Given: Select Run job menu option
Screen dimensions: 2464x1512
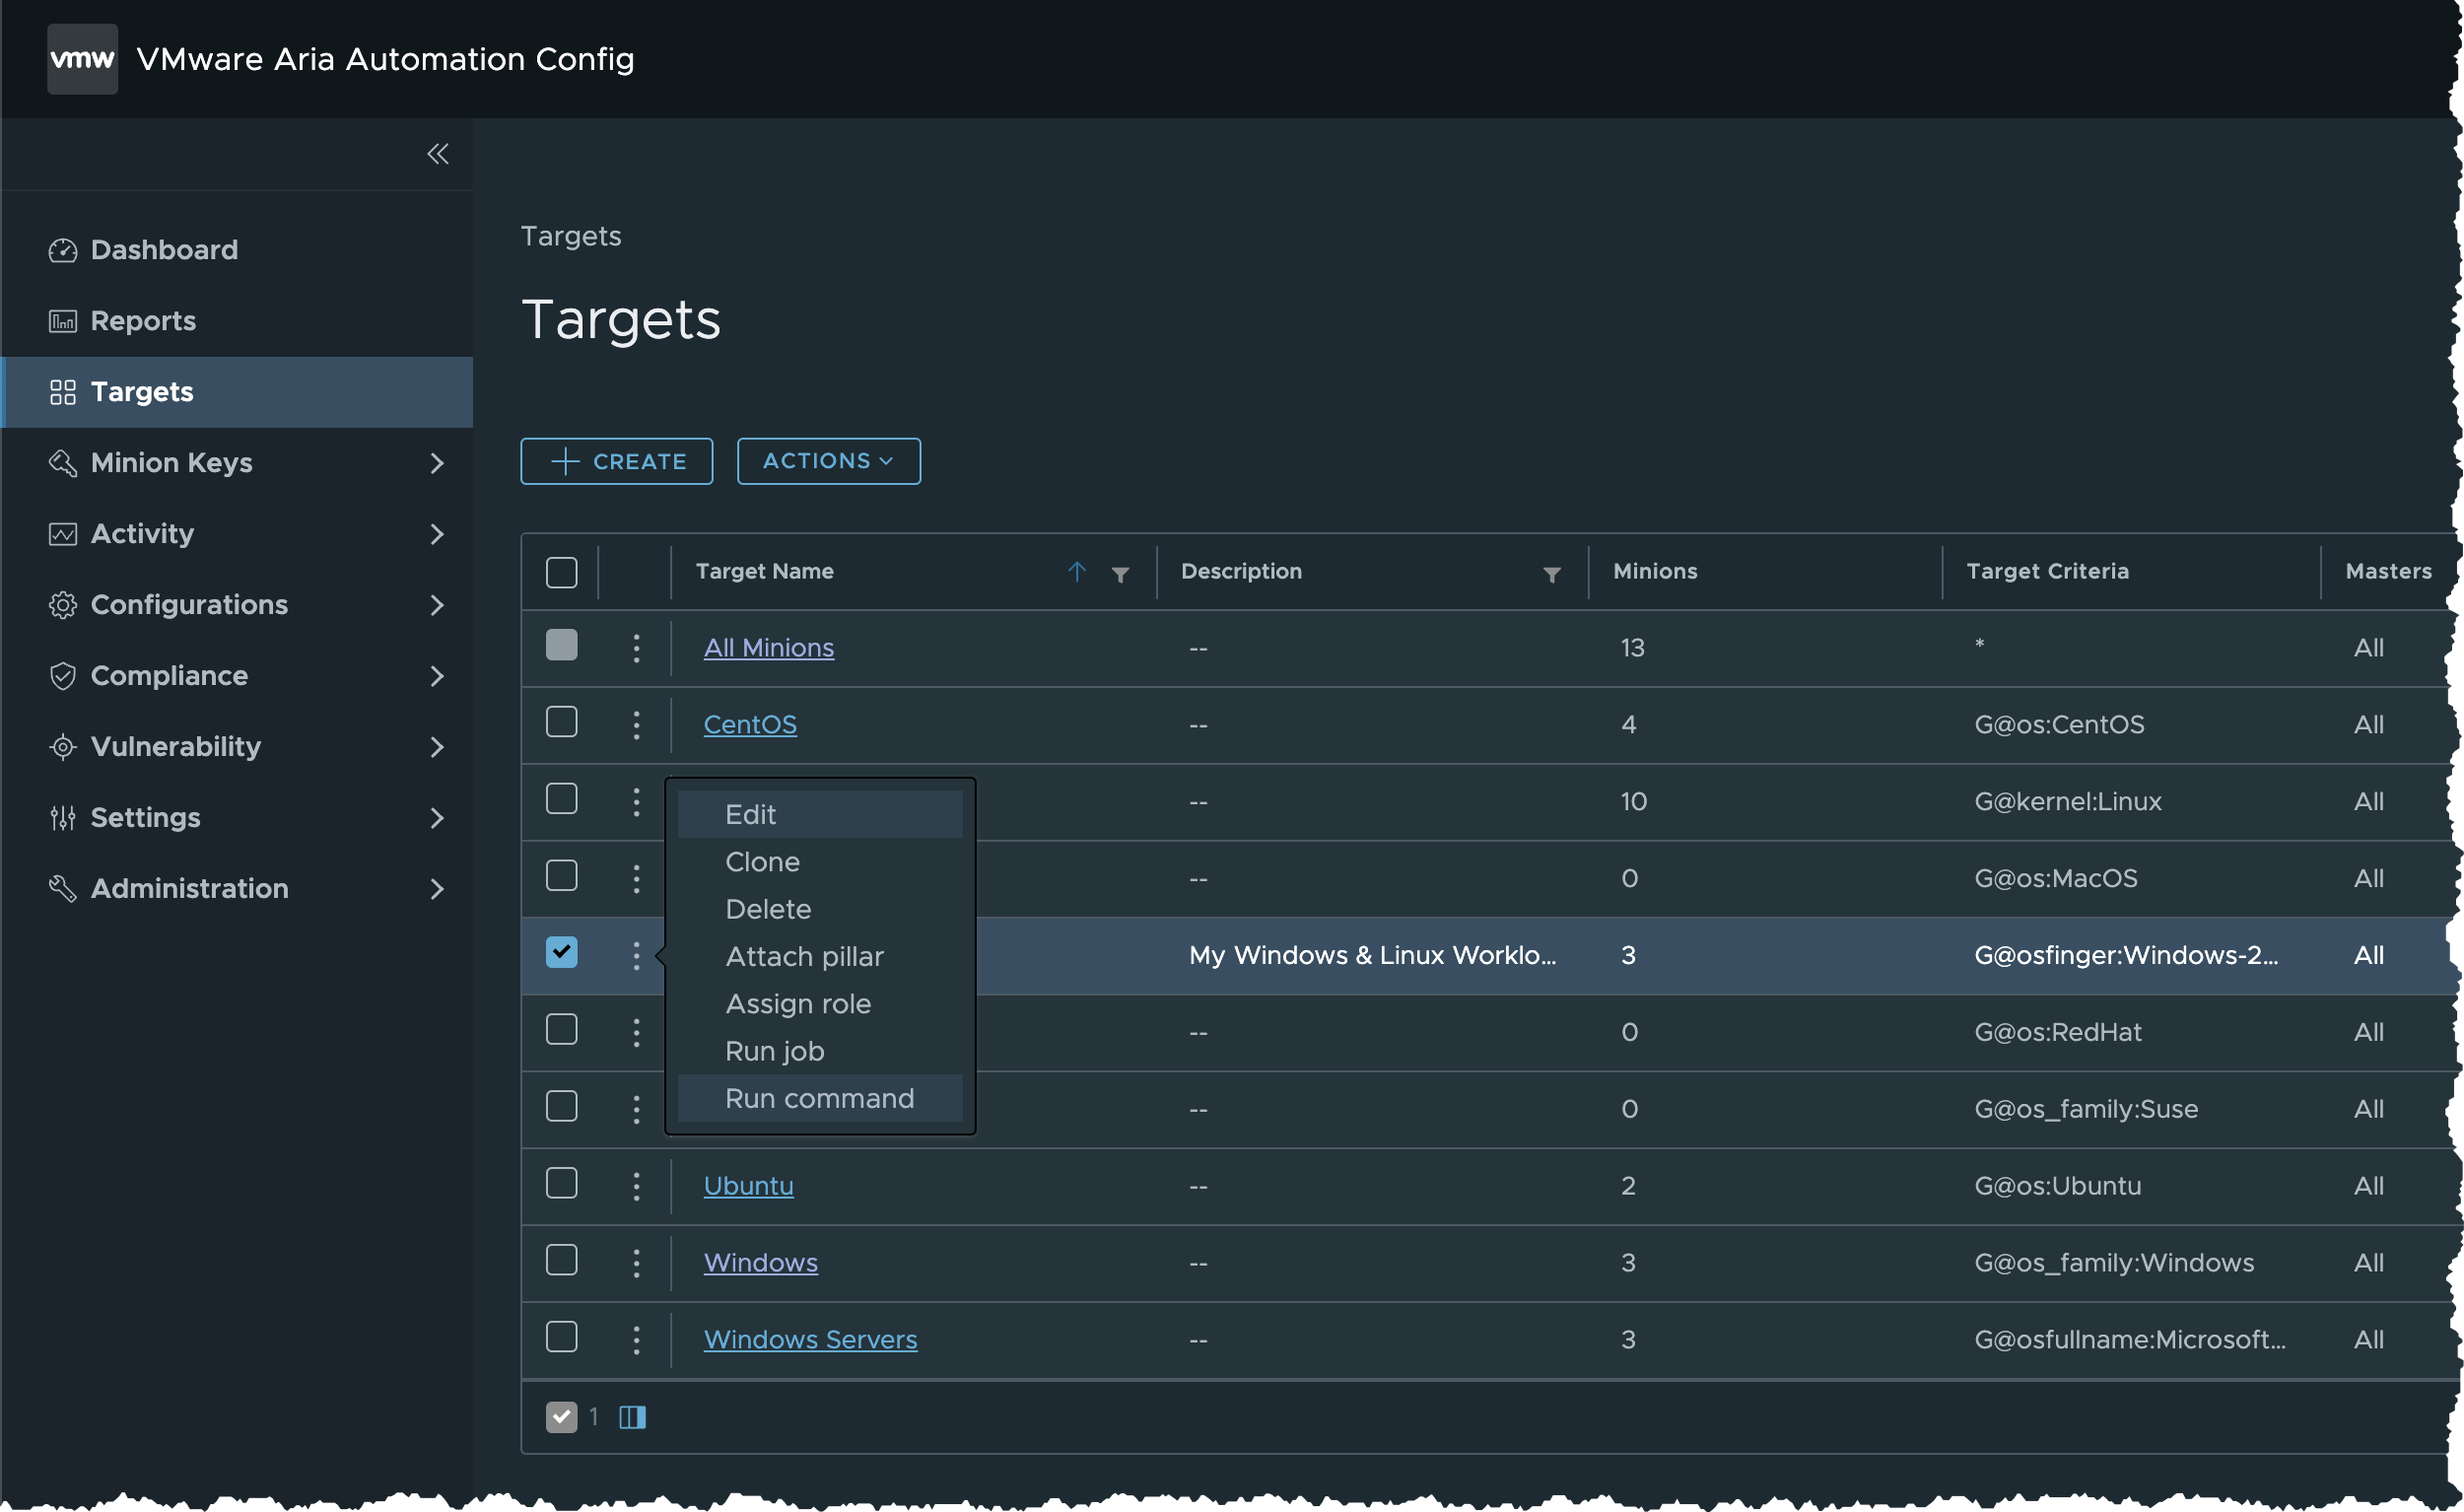Looking at the screenshot, I should click(820, 1051).
